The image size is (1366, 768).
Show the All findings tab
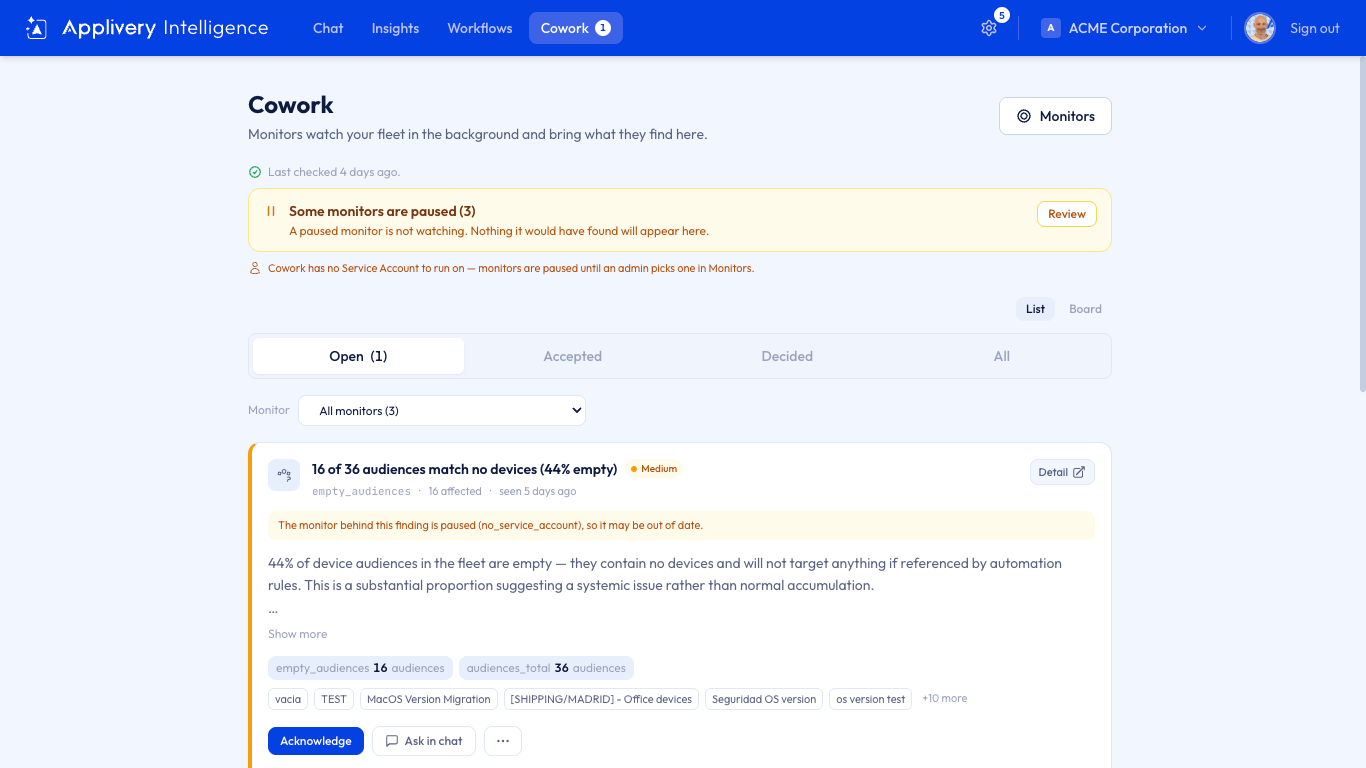point(1002,356)
